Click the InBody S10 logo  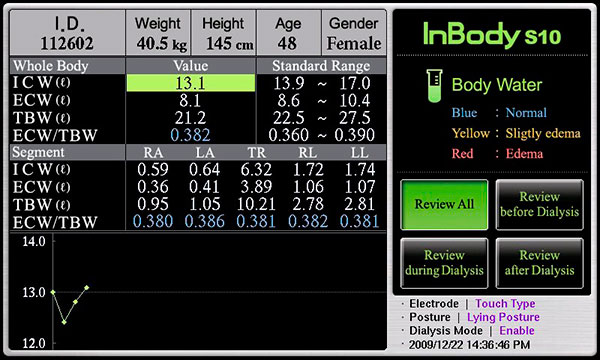pos(492,34)
